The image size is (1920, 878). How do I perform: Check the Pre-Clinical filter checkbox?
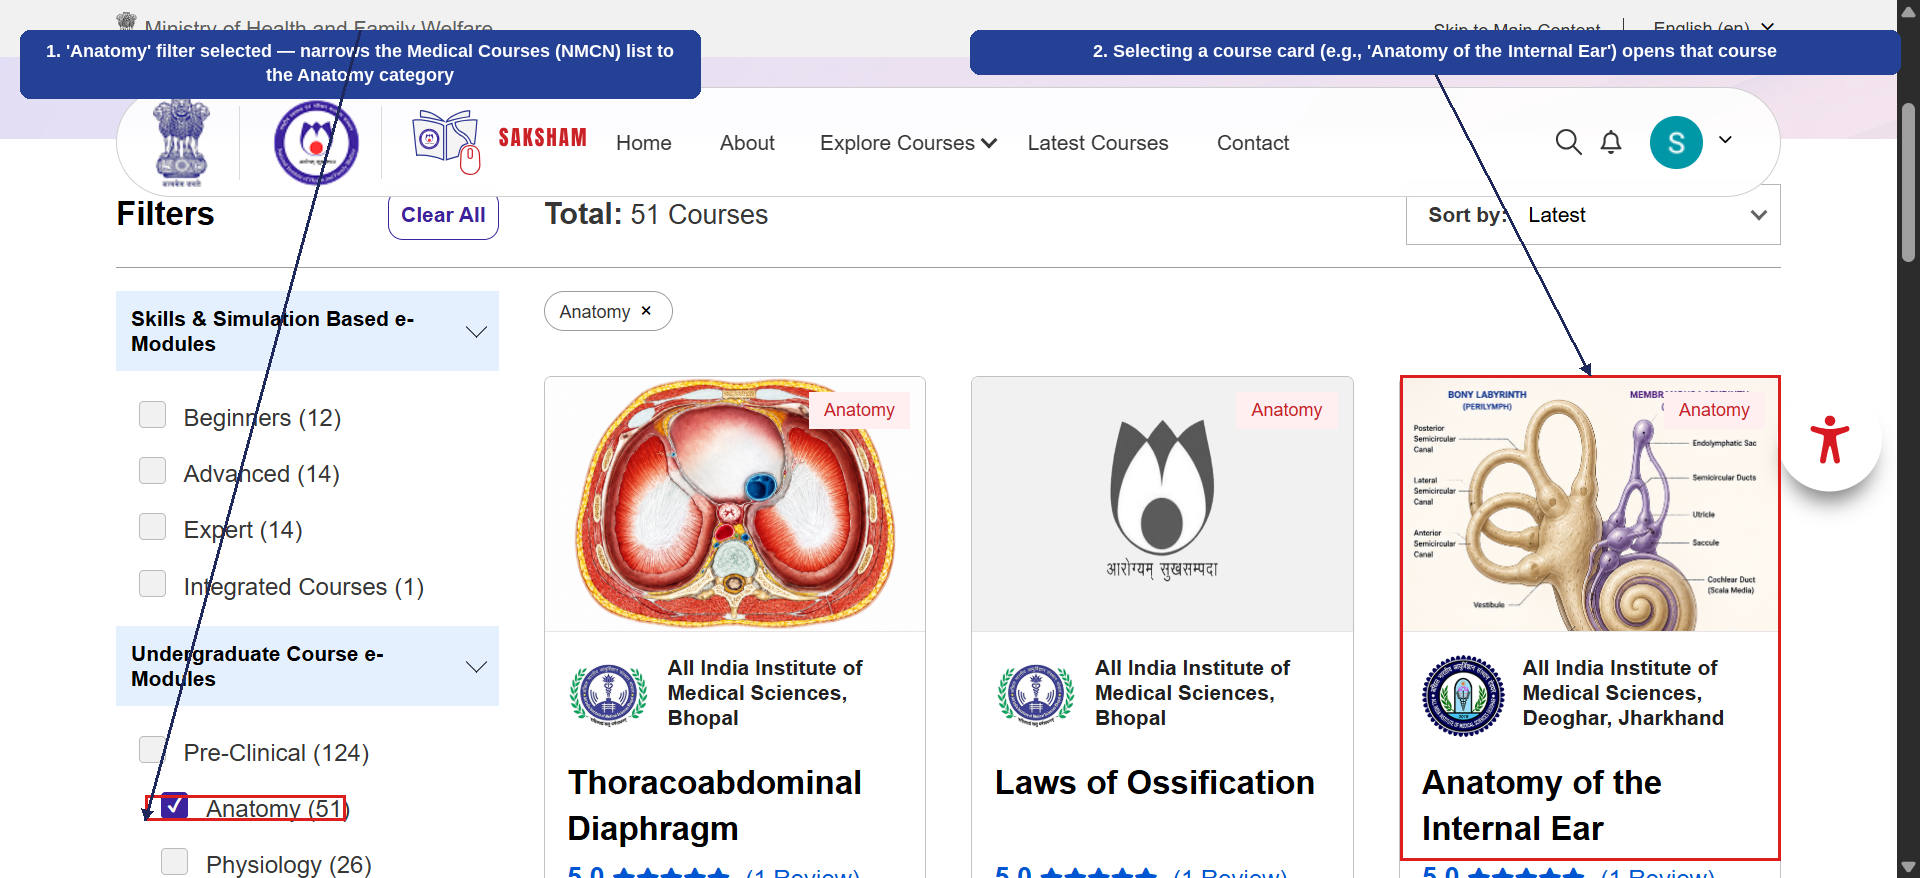point(153,750)
